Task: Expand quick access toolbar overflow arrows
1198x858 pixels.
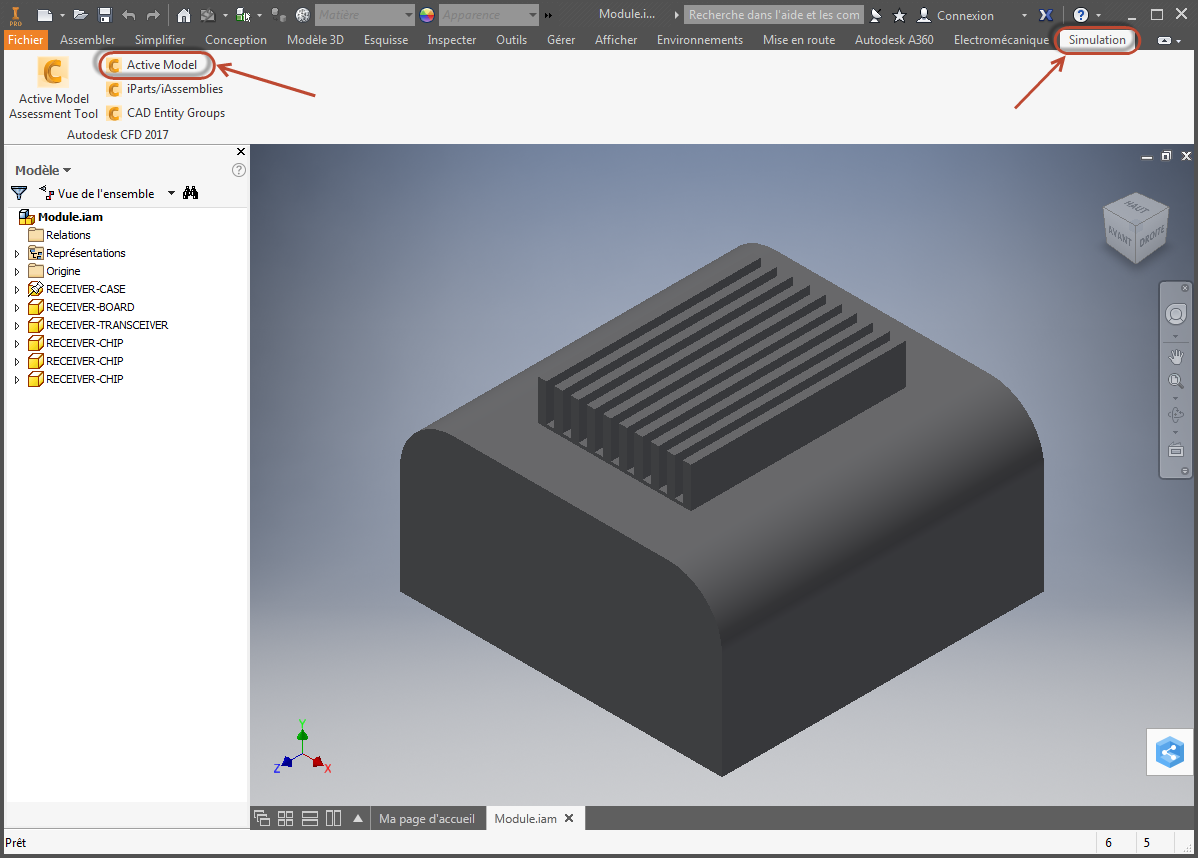Action: click(548, 15)
